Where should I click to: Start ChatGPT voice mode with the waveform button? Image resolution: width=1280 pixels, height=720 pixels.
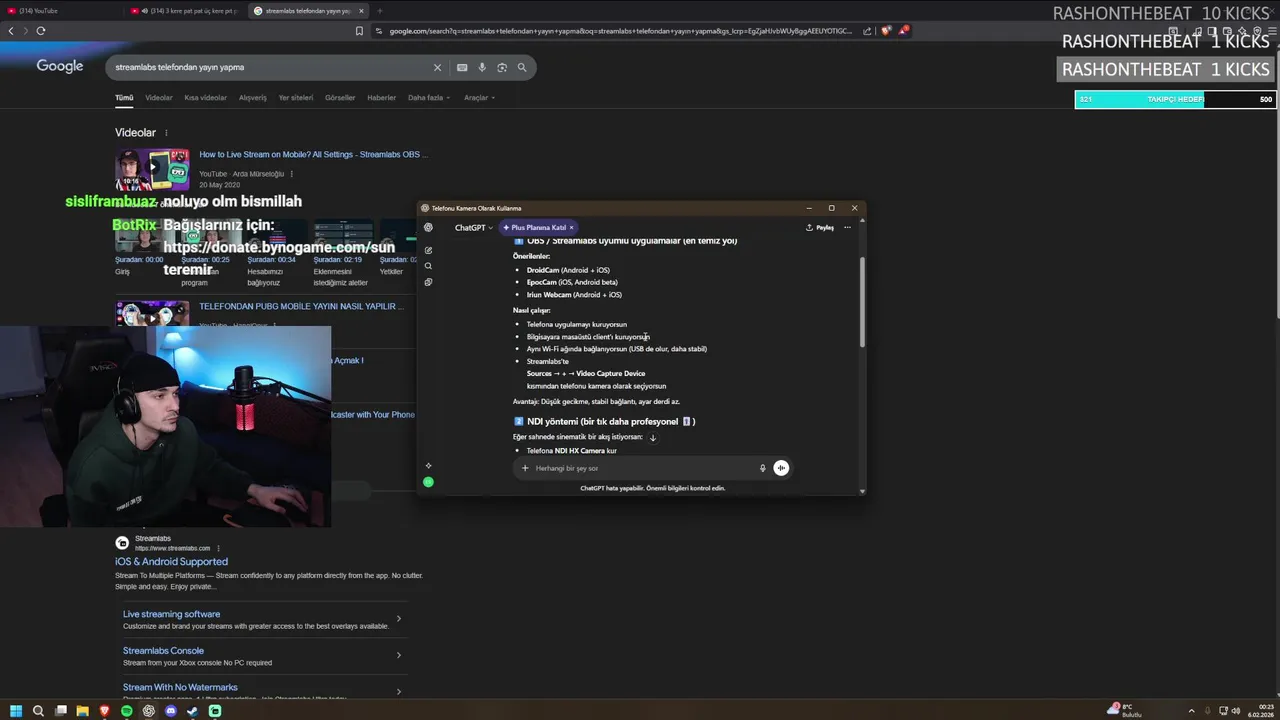point(781,468)
